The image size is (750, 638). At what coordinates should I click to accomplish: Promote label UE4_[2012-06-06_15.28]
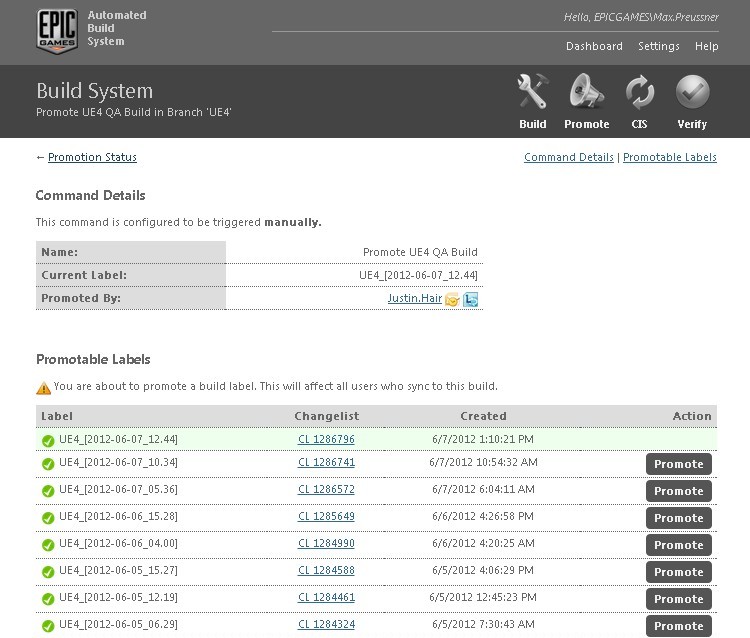point(679,518)
